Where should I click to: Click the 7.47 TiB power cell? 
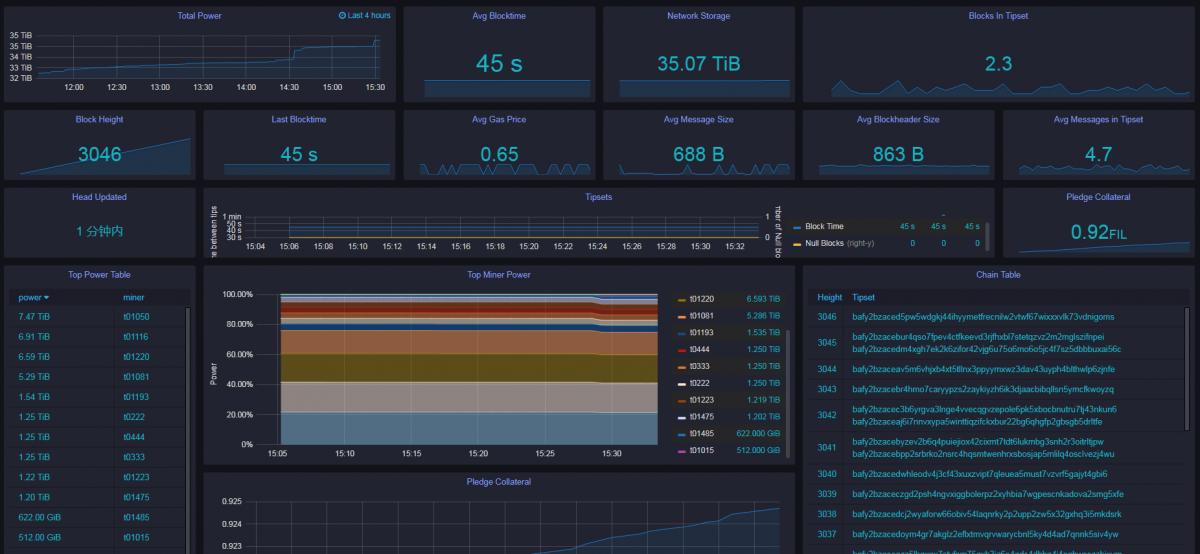[x=36, y=317]
